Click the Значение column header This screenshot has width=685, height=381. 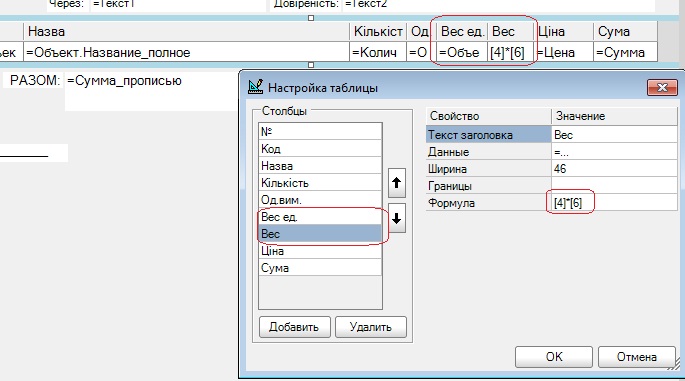point(614,116)
